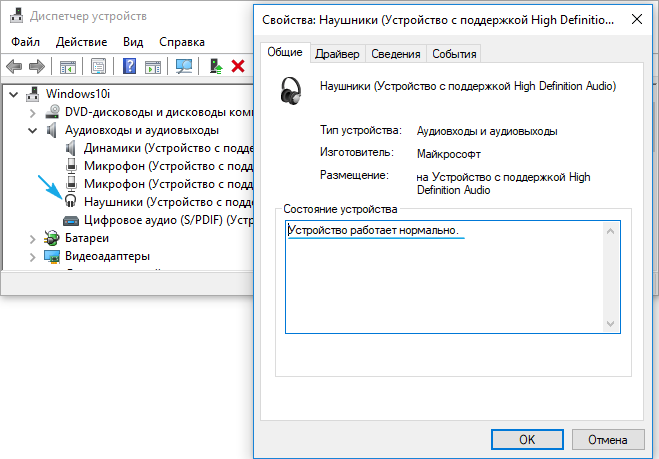659x459 pixels.
Task: Click the show/hide console tree icon
Action: (x=68, y=66)
